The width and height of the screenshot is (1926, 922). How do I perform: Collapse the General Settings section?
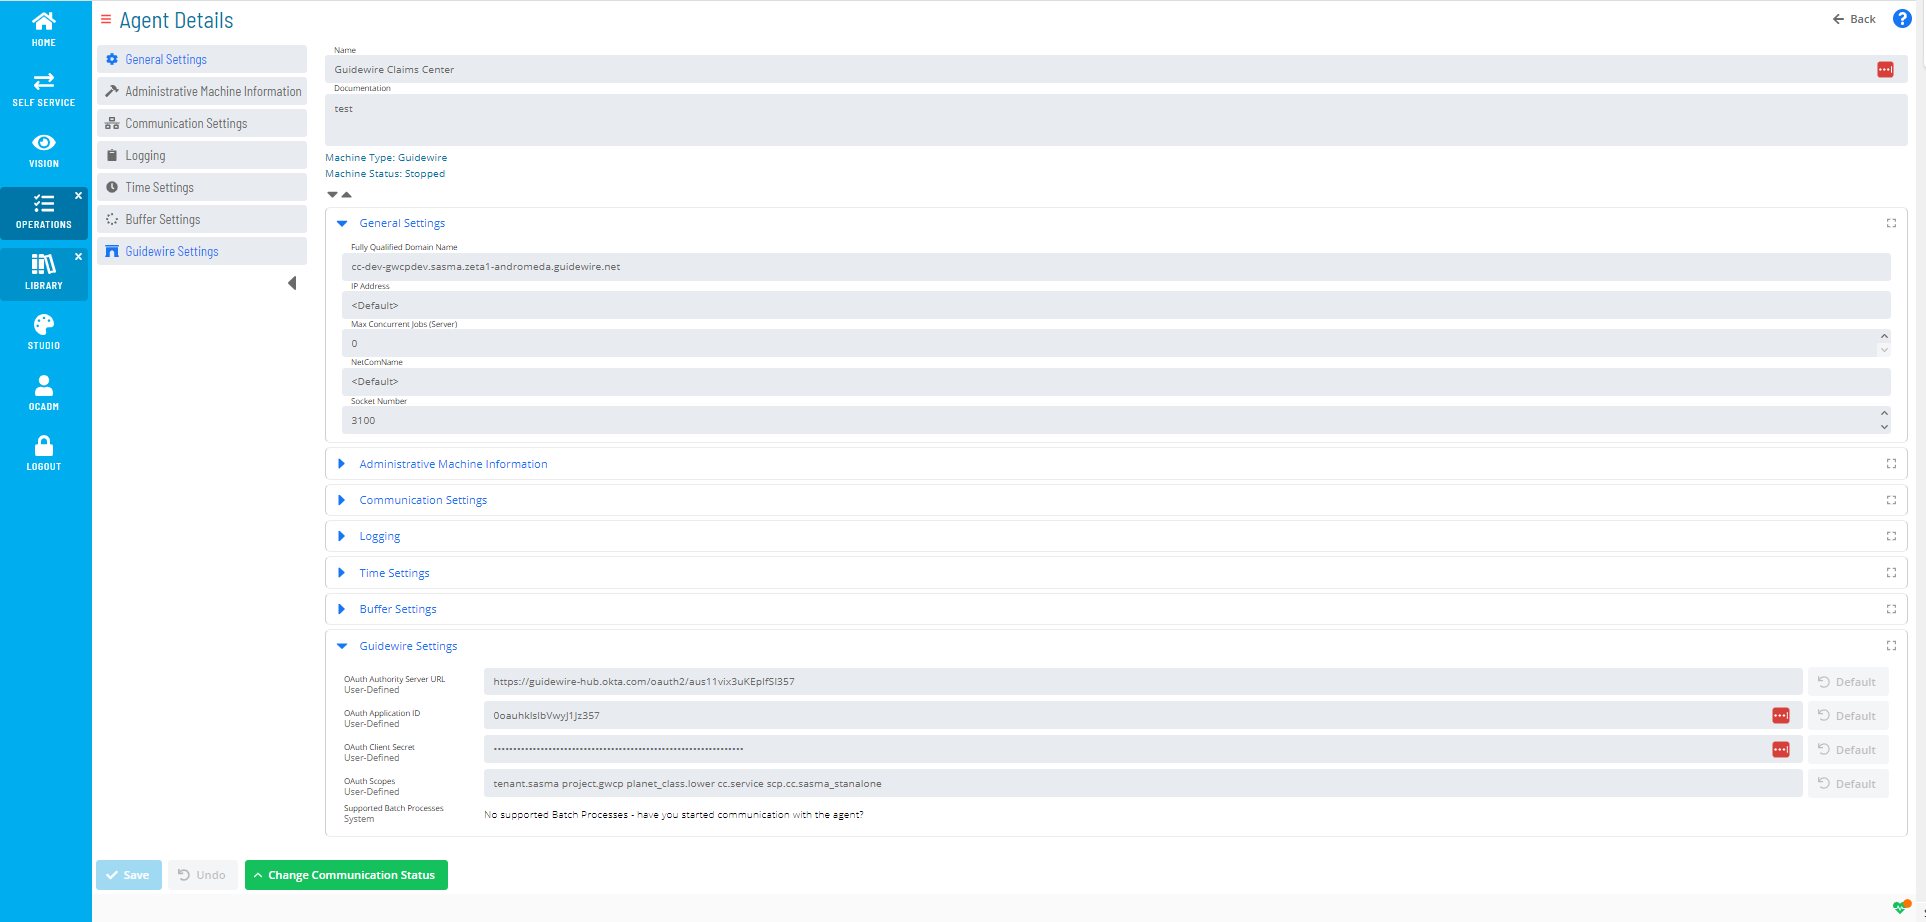[x=342, y=223]
